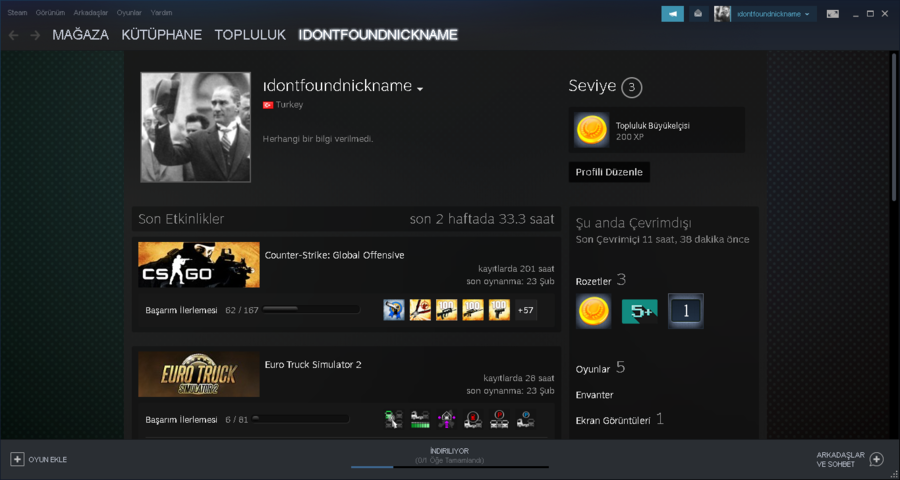Viewport: 900px width, 480px height.
Task: Open the Envanter link
Action: pos(595,395)
